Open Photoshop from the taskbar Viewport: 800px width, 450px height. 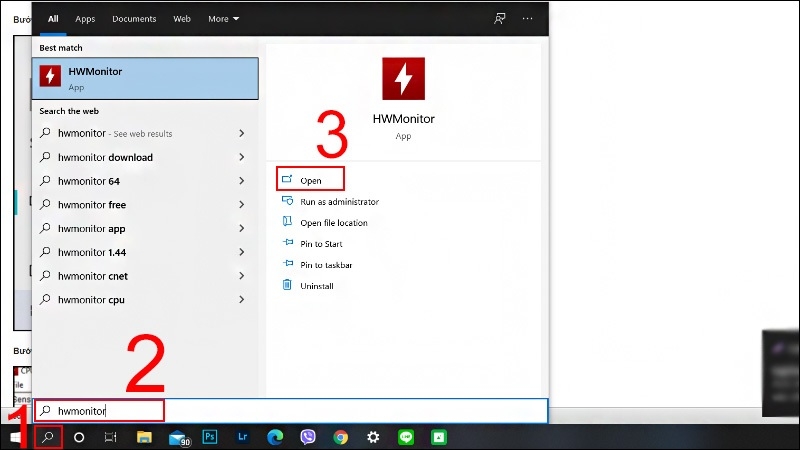click(x=210, y=437)
